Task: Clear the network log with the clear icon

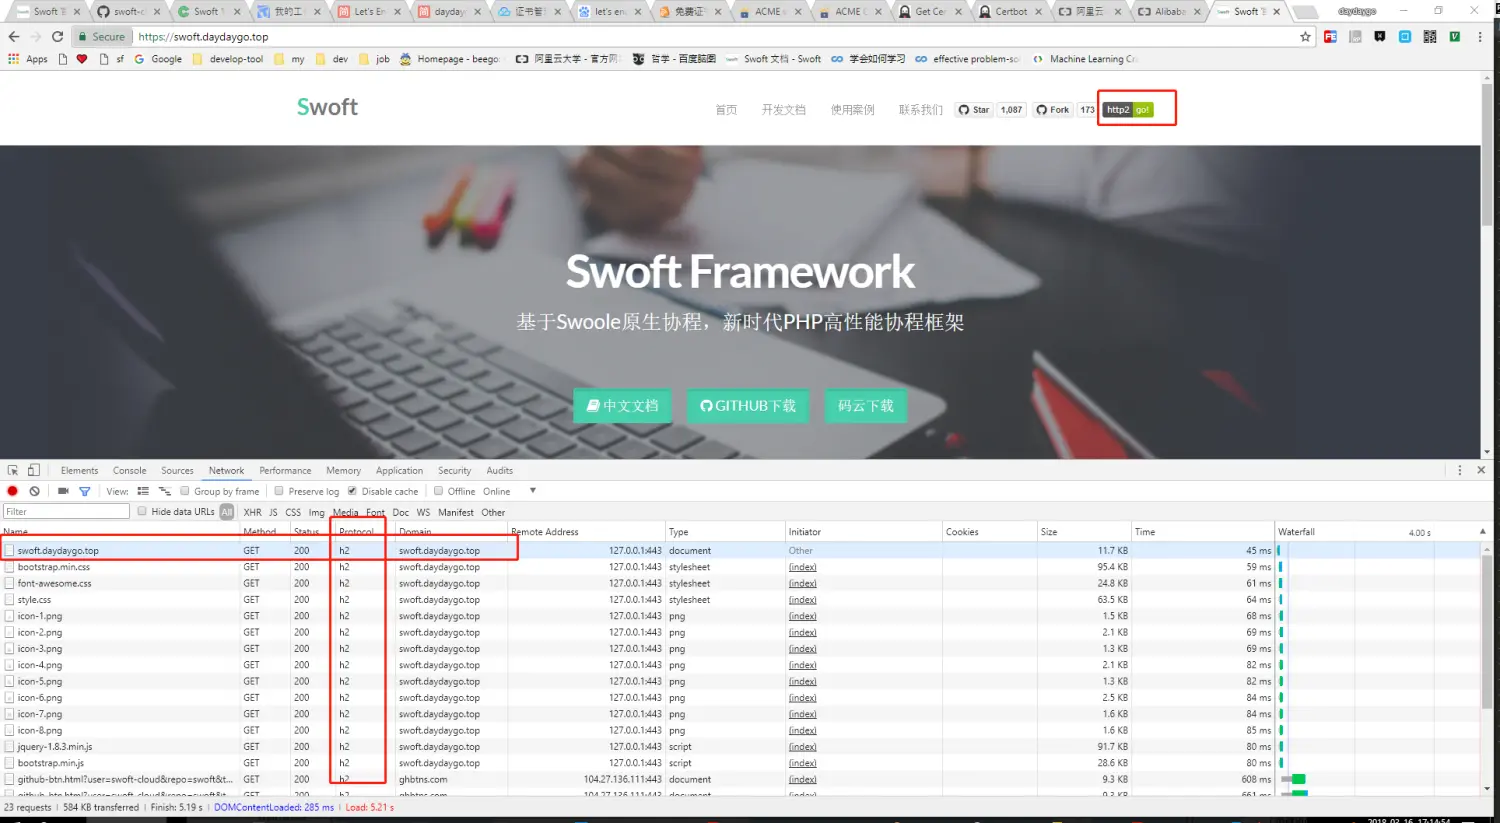Action: (35, 491)
